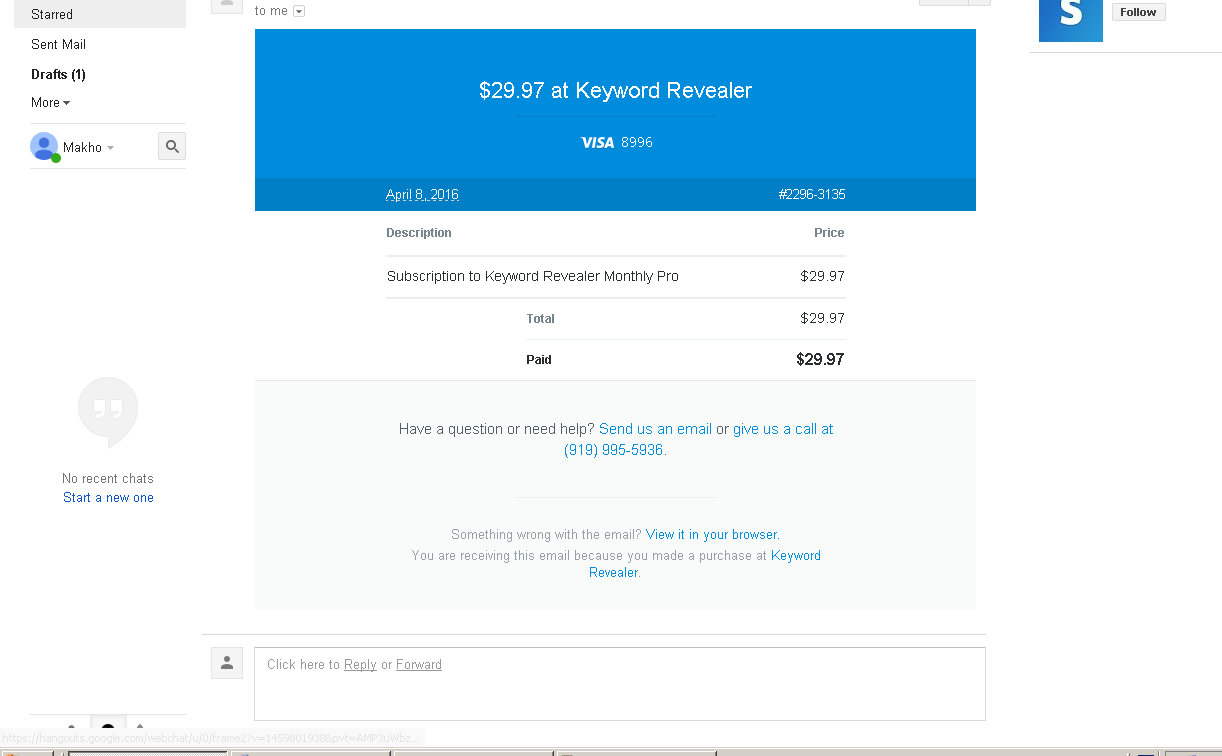Click the (919) 995-5936 phone number
The image size is (1222, 756).
(x=613, y=450)
